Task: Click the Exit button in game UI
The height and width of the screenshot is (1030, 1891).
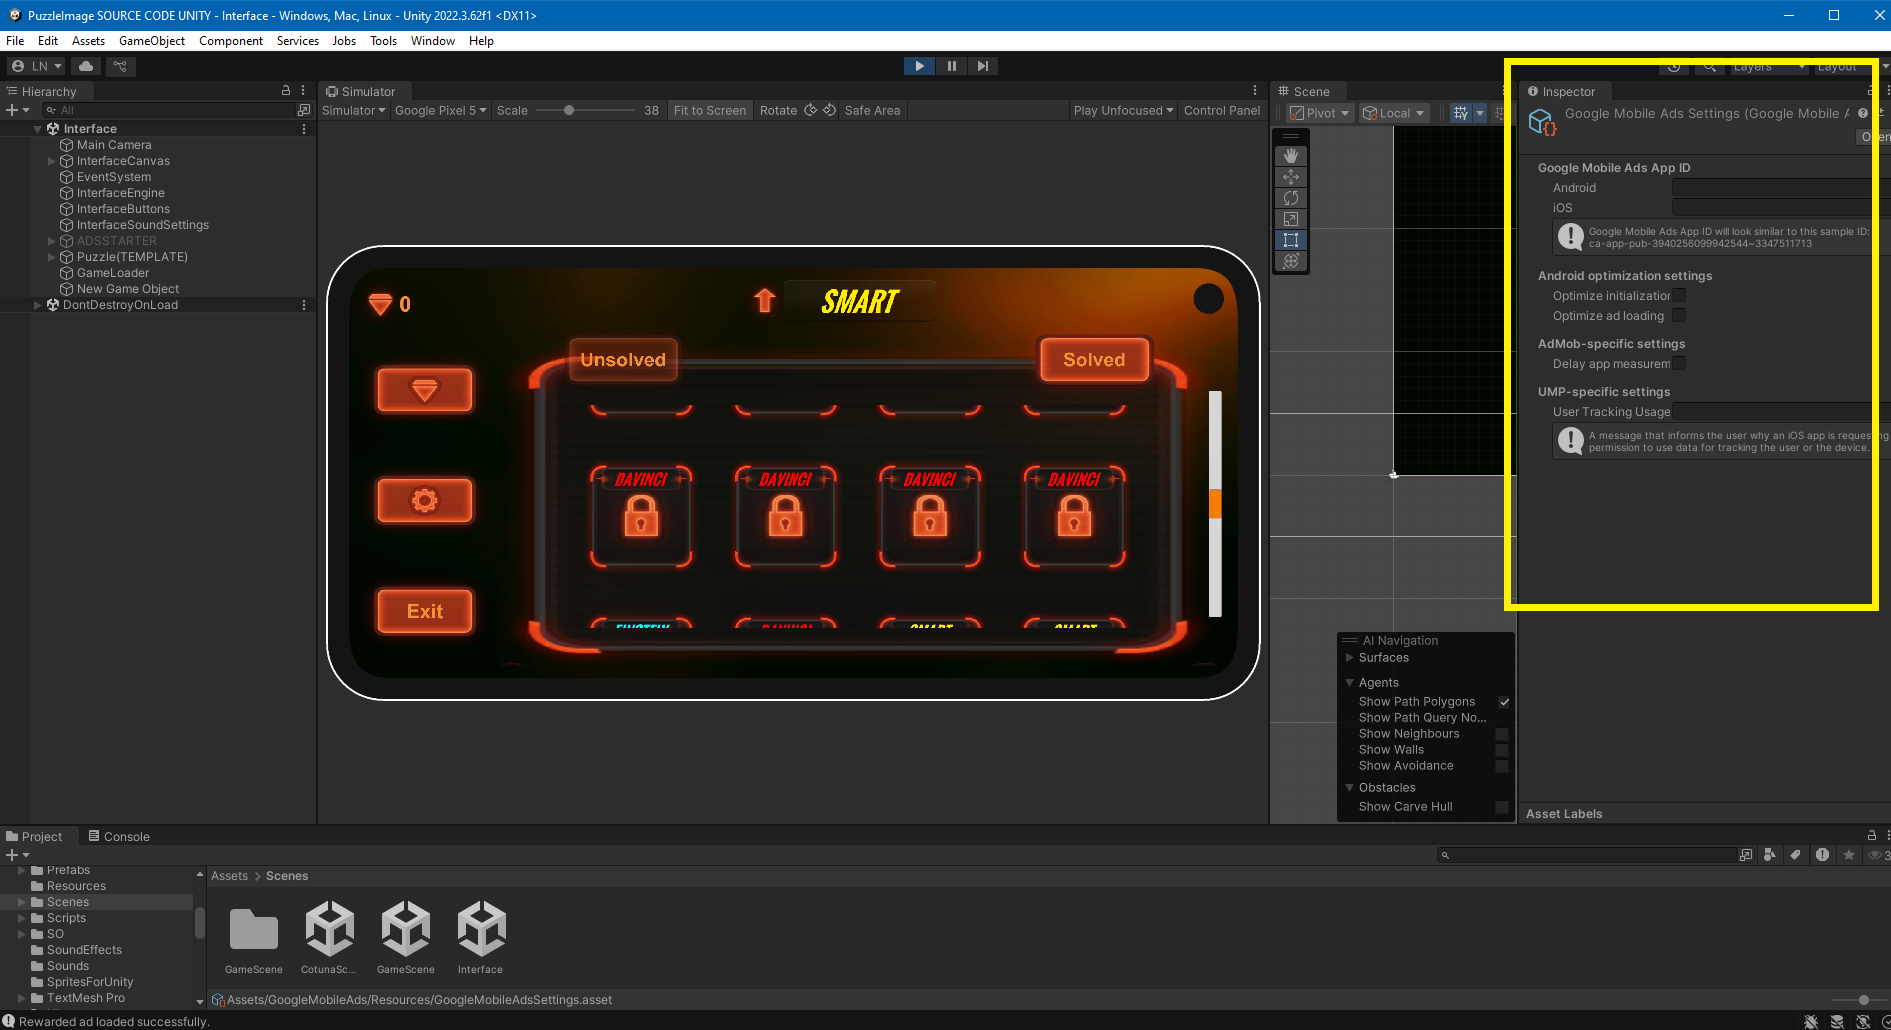Action: (x=425, y=611)
